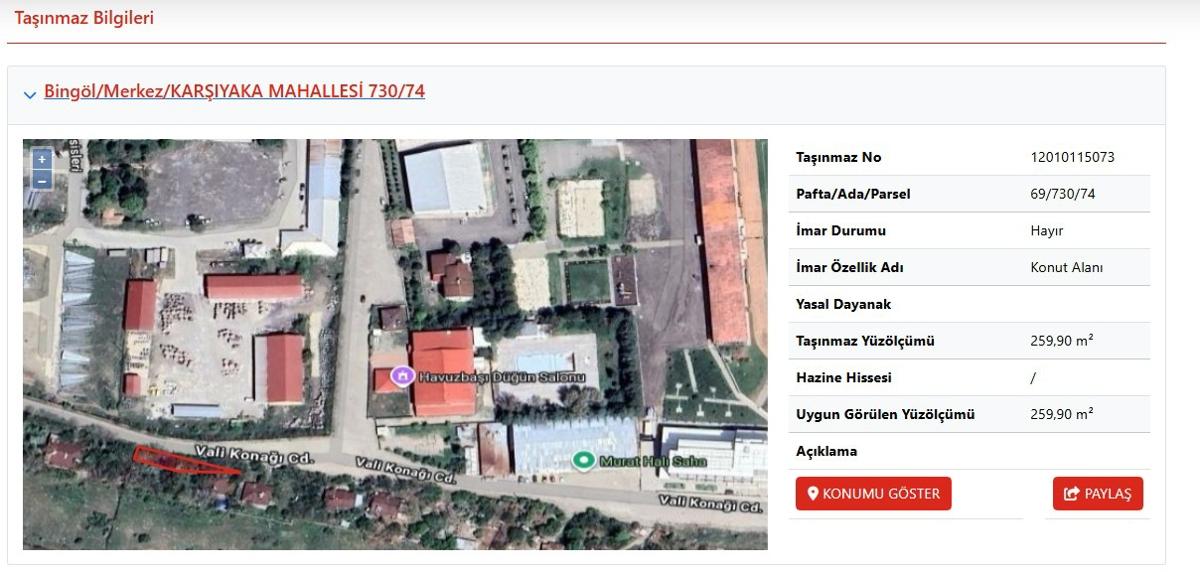
Task: Collapse the Karşıyaka Mahallesi property panel
Action: 30,95
